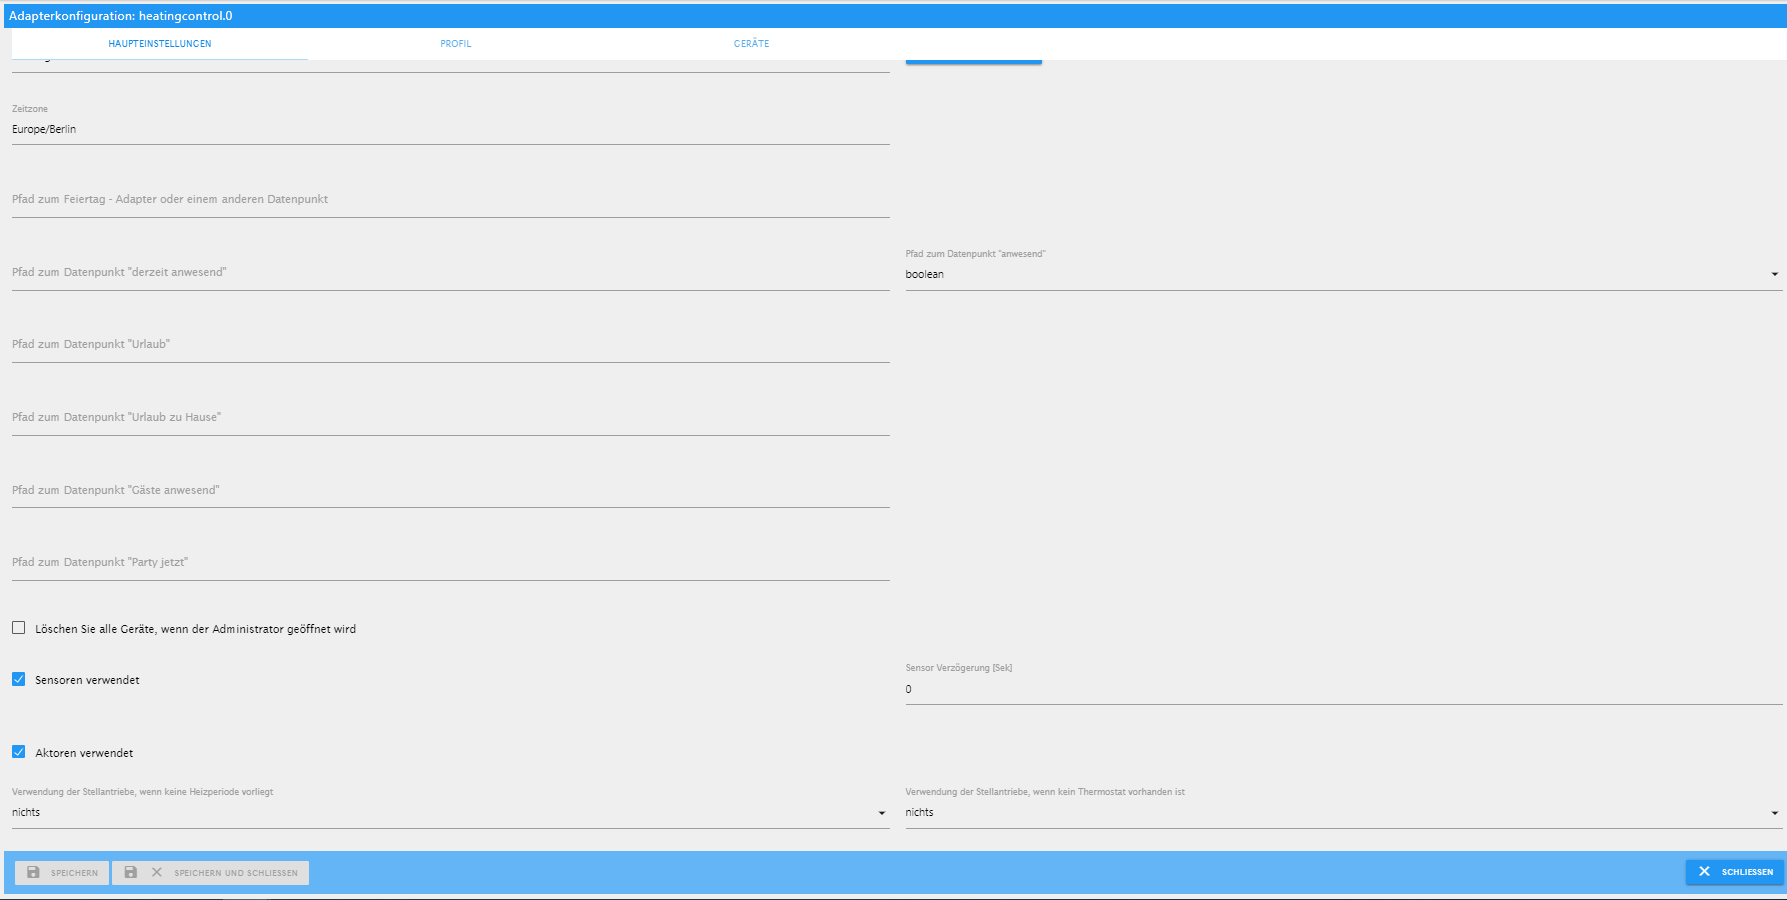Click the floppy disk icon on Speichern
This screenshot has height=900, width=1787.
pyautogui.click(x=33, y=872)
